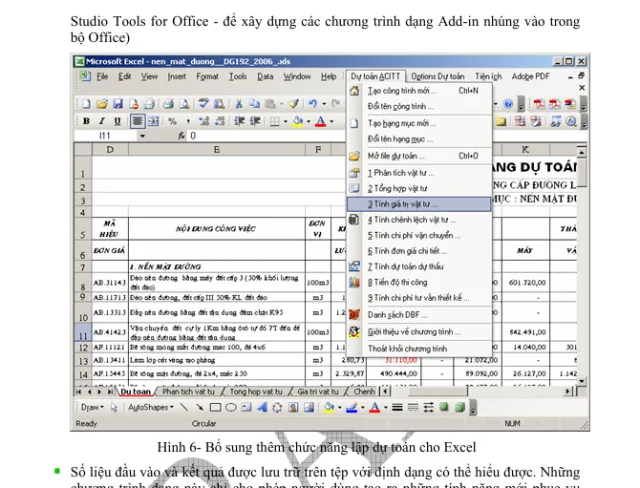Open the Format menu

point(207,76)
